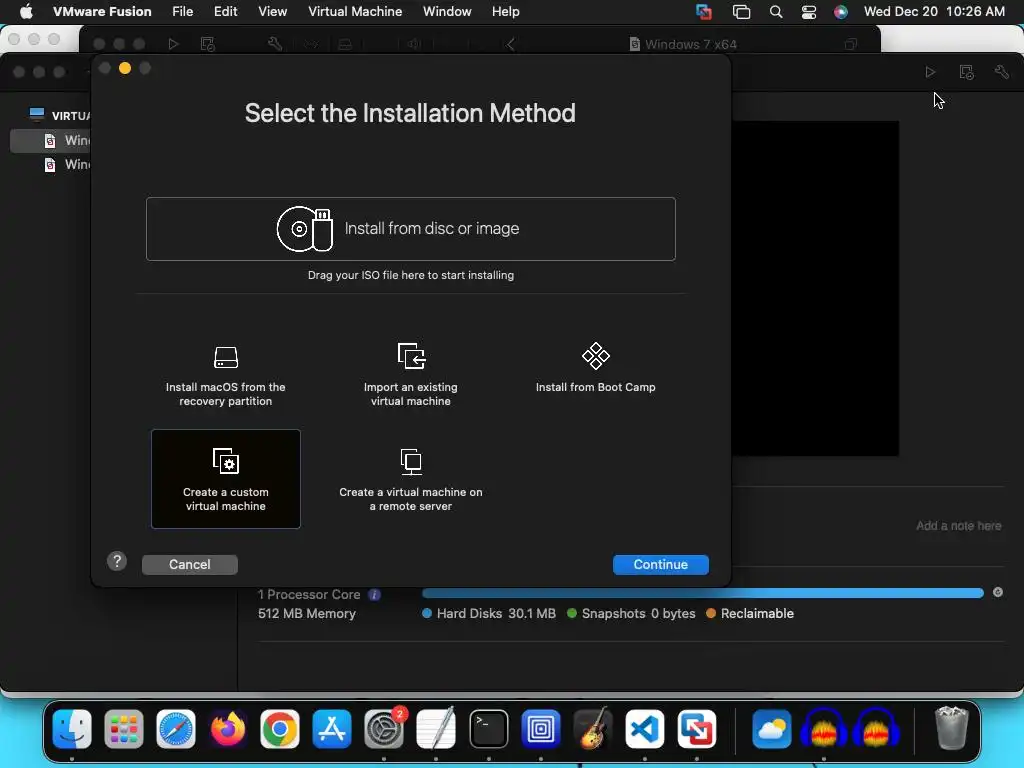This screenshot has width=1024, height=768.
Task: Click the disk usage bar
Action: (703, 593)
